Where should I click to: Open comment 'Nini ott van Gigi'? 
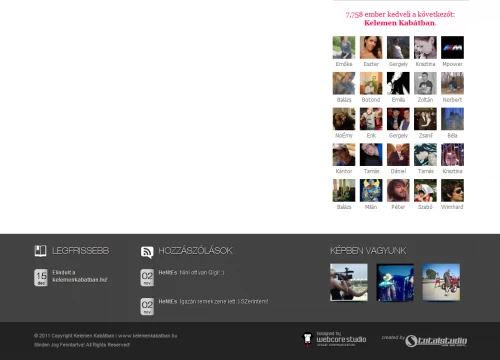coord(202,273)
